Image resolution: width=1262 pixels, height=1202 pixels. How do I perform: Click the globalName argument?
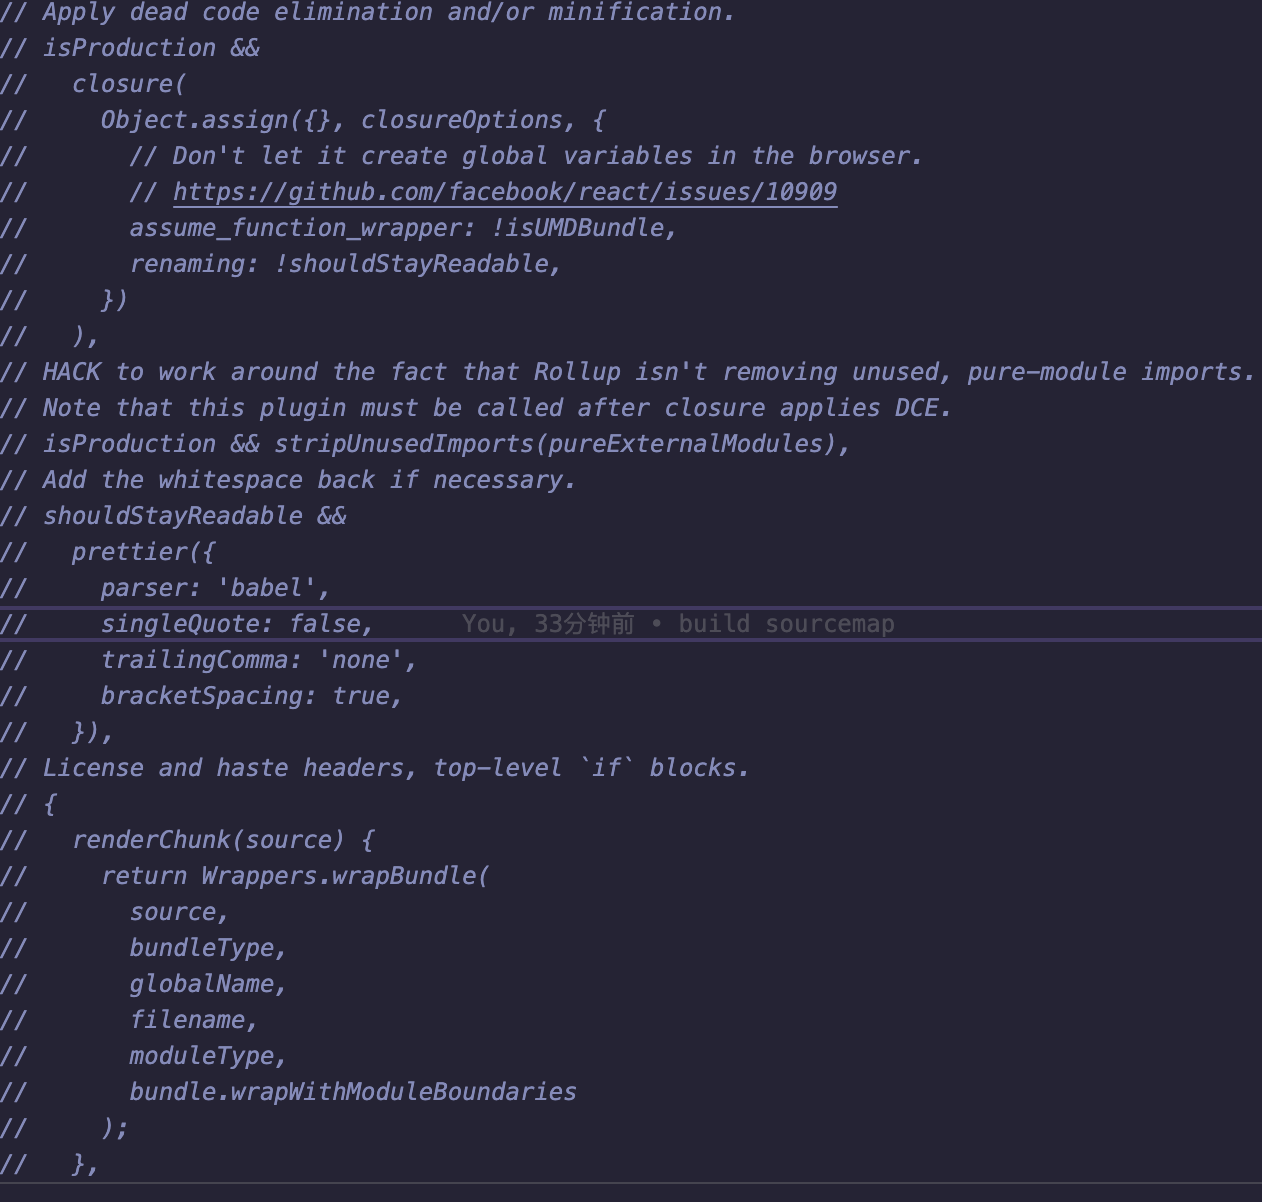(202, 984)
